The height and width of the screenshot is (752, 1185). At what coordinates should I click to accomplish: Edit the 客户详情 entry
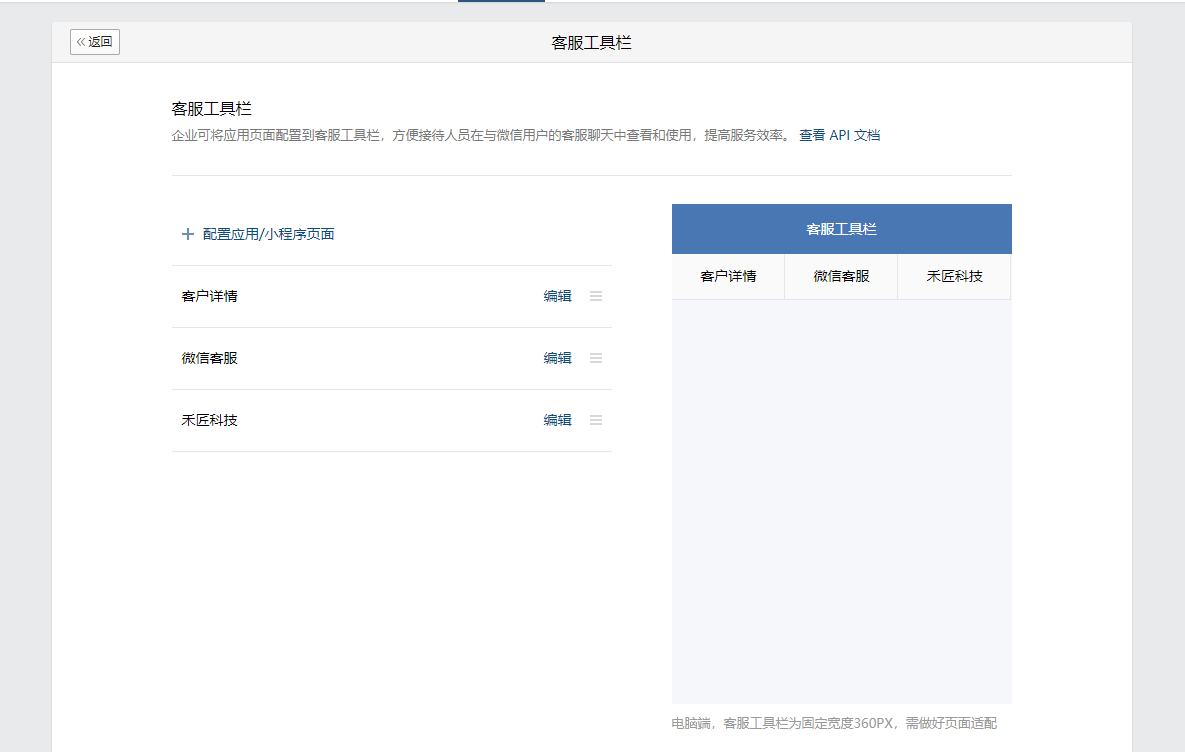coord(557,296)
